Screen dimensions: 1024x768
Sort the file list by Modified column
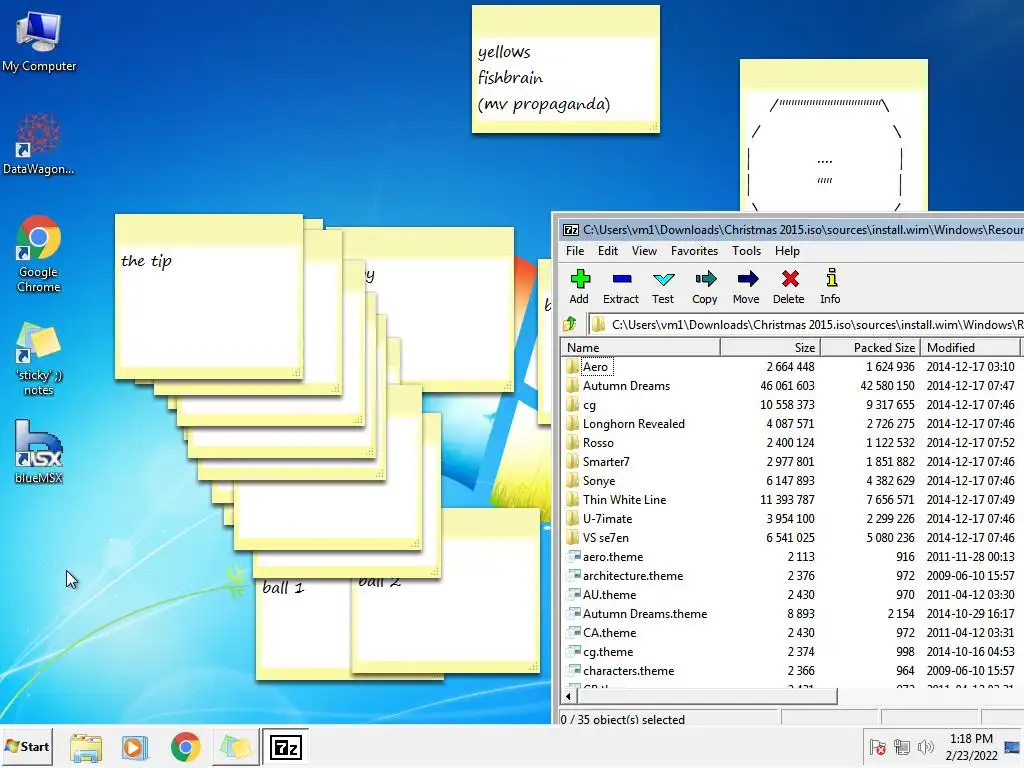(x=970, y=347)
